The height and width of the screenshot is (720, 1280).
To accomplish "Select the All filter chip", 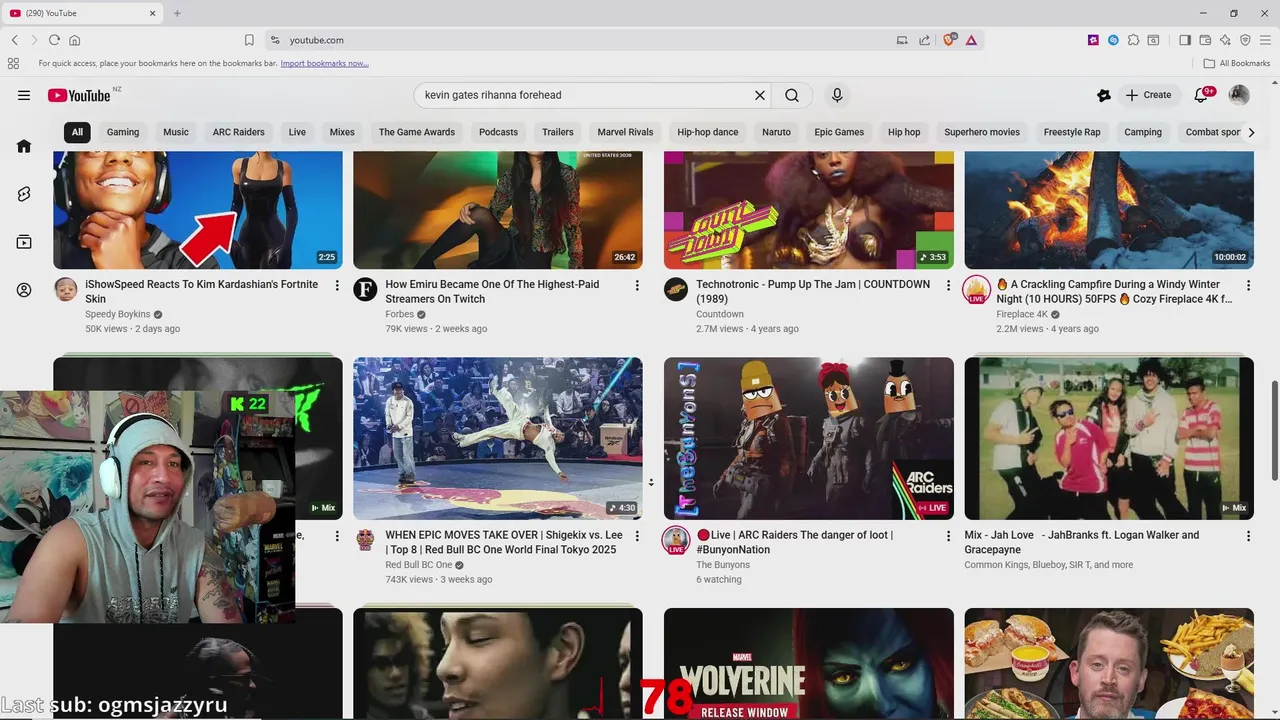I will [x=77, y=132].
